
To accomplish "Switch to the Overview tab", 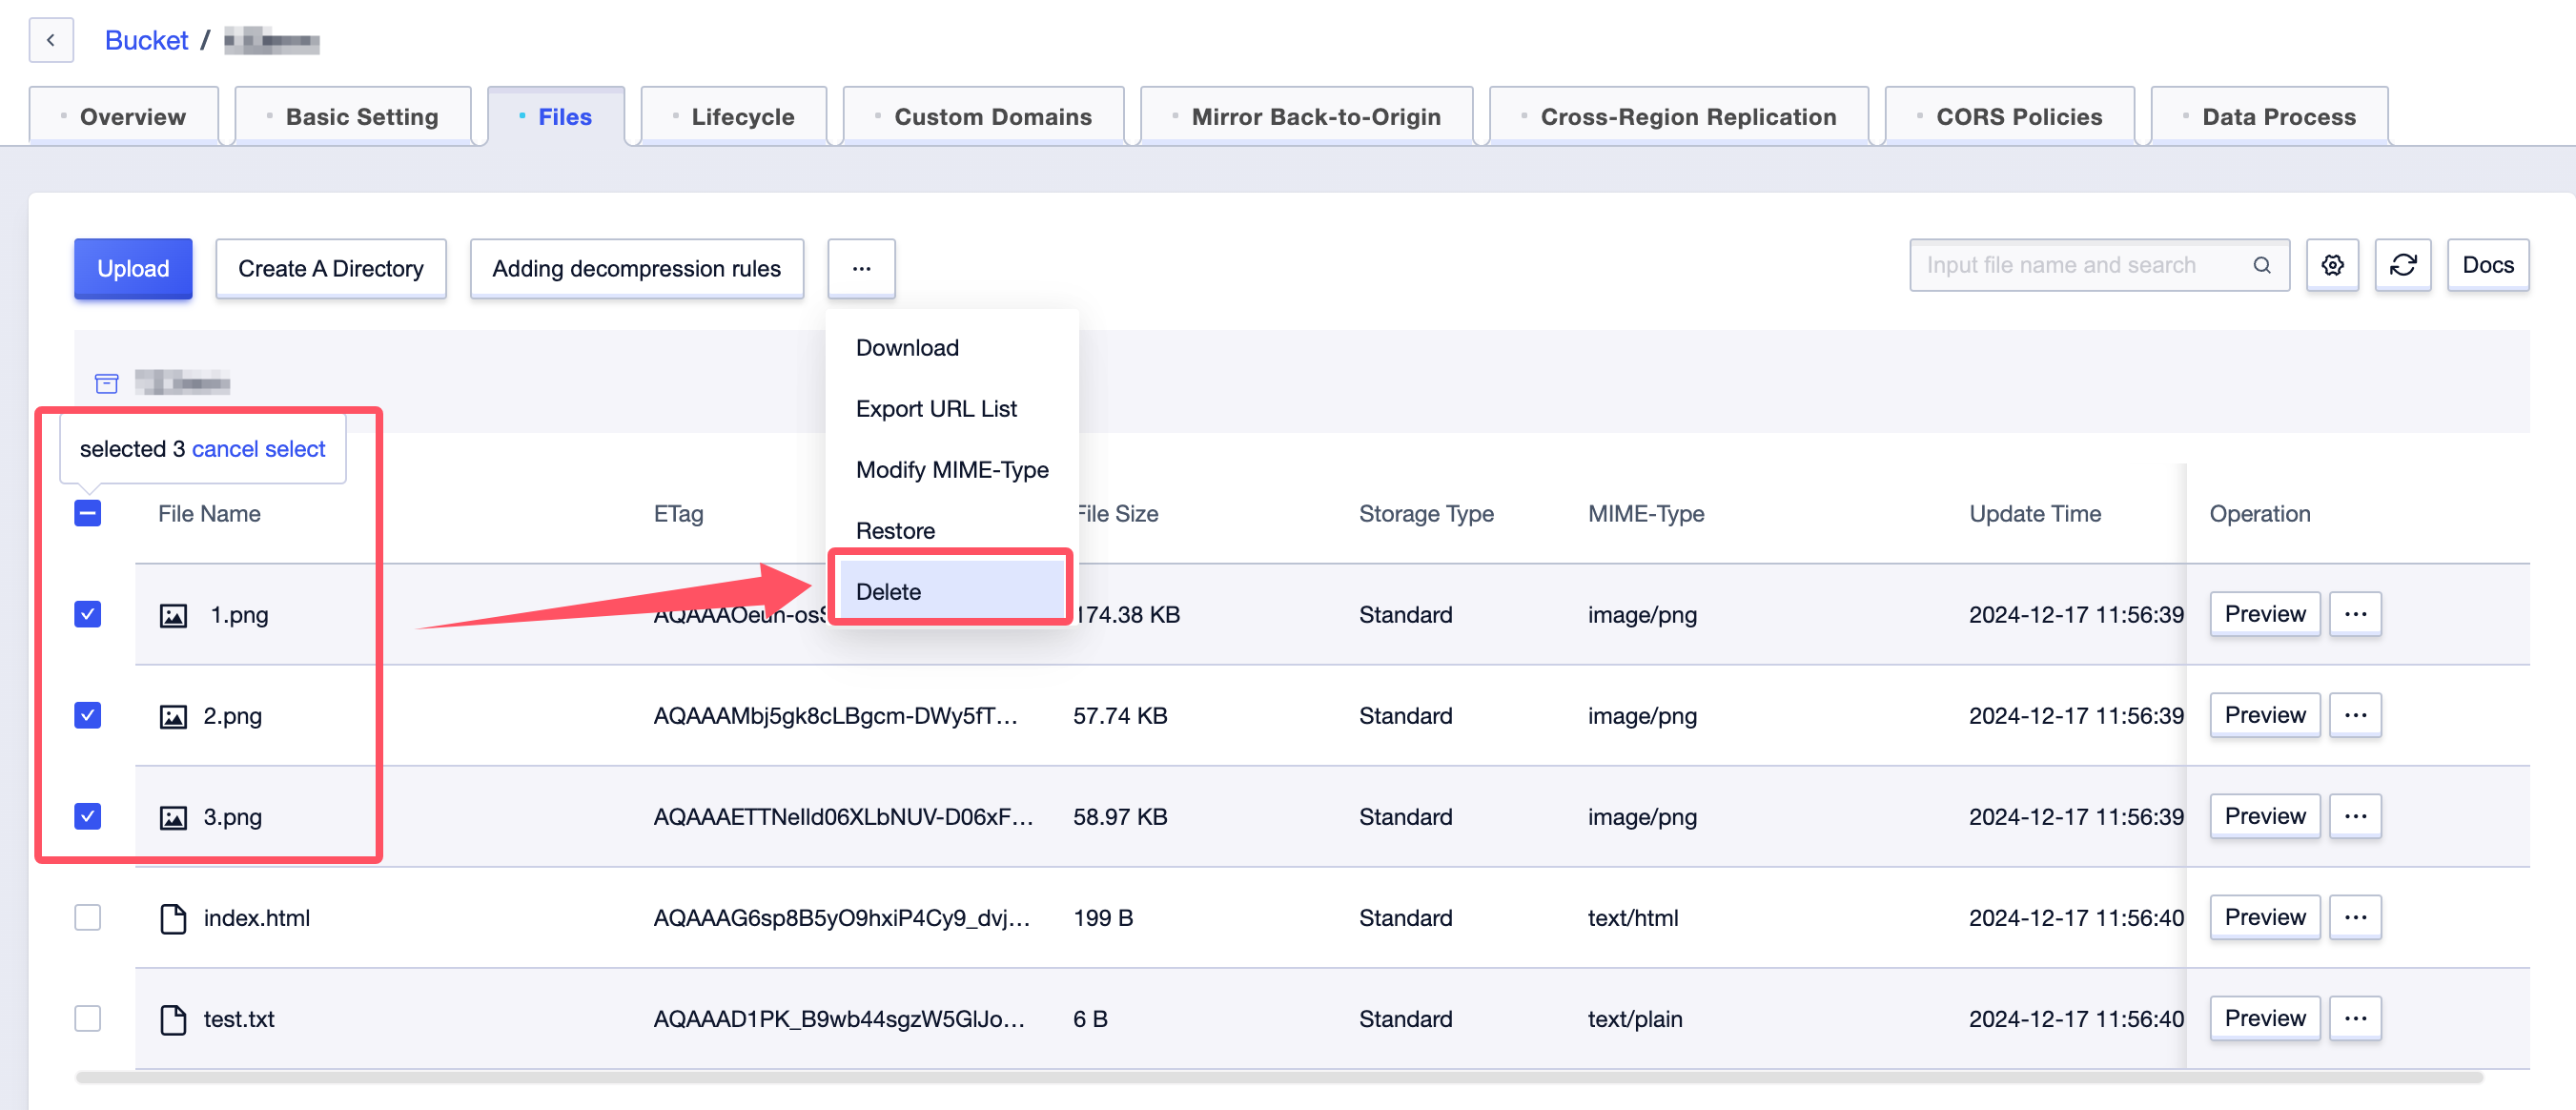I will 124,116.
